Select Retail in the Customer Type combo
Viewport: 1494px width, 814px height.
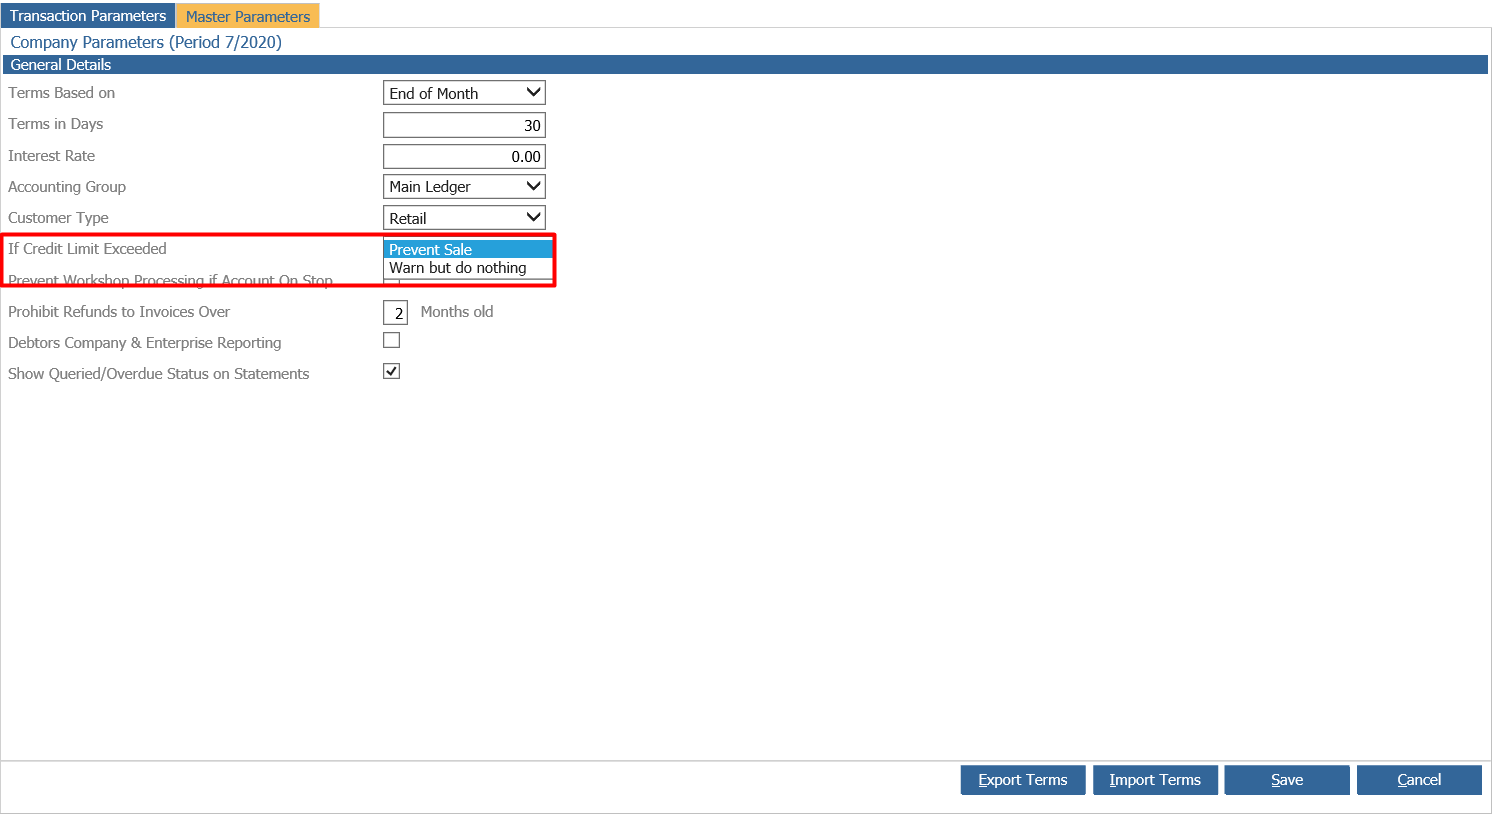click(x=463, y=217)
